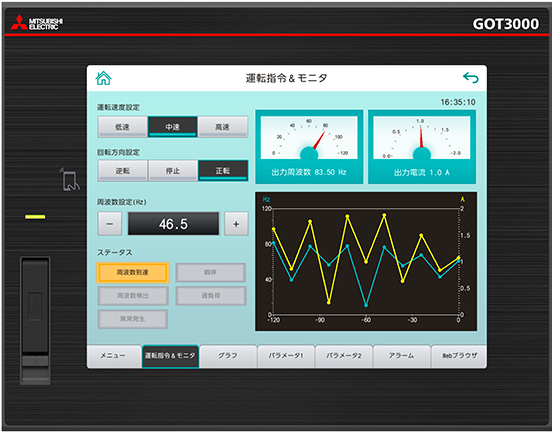Viewport: 553px width, 433px height.
Task: Tap the ステータス label
Action: click(115, 252)
